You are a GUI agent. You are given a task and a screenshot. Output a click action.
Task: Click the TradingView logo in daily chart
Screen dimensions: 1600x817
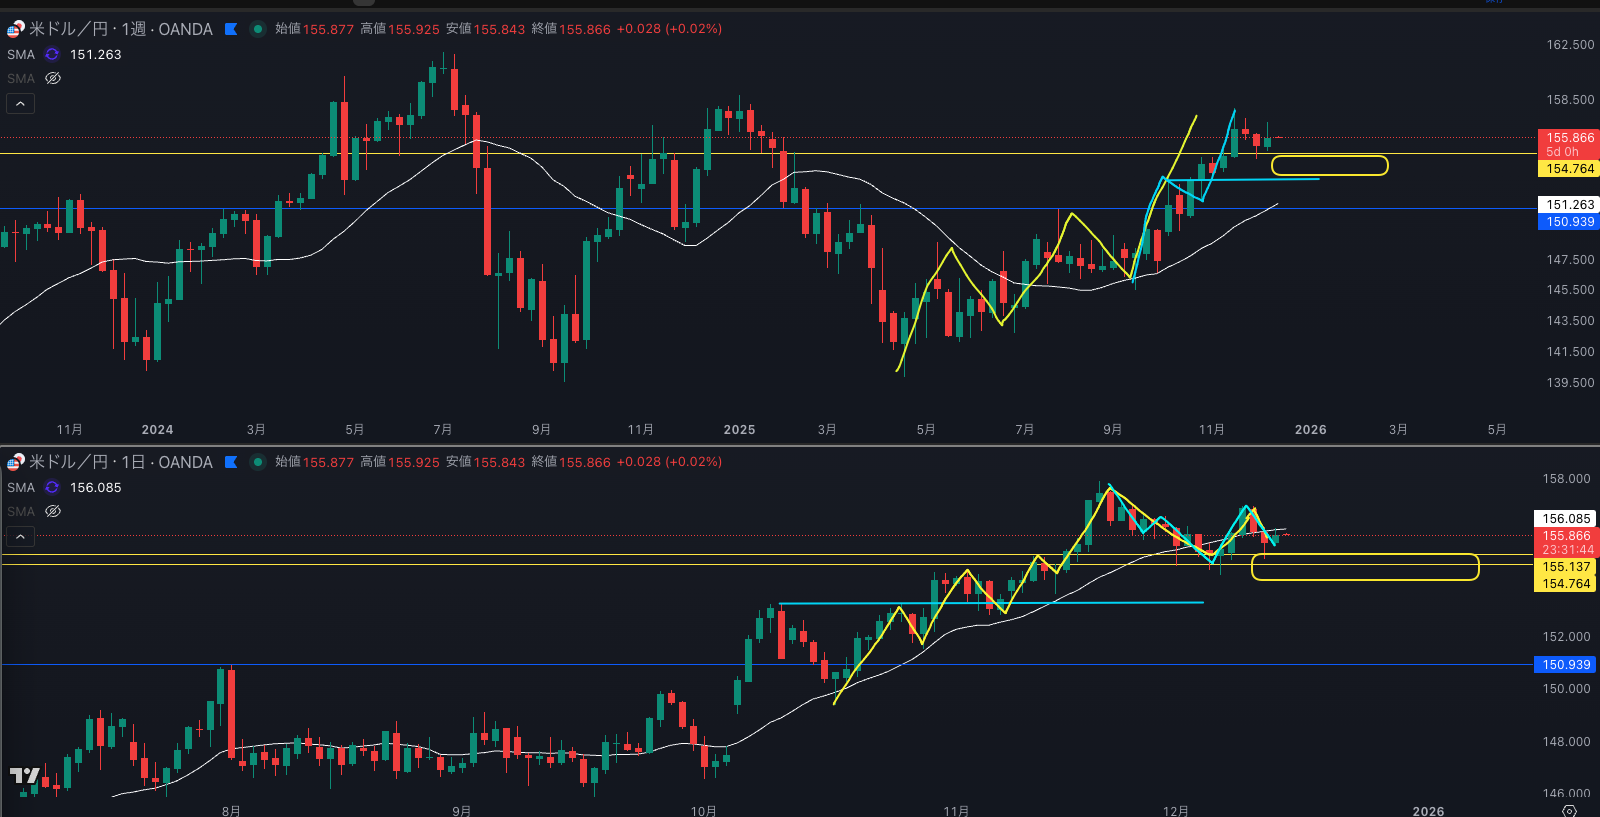click(x=25, y=776)
